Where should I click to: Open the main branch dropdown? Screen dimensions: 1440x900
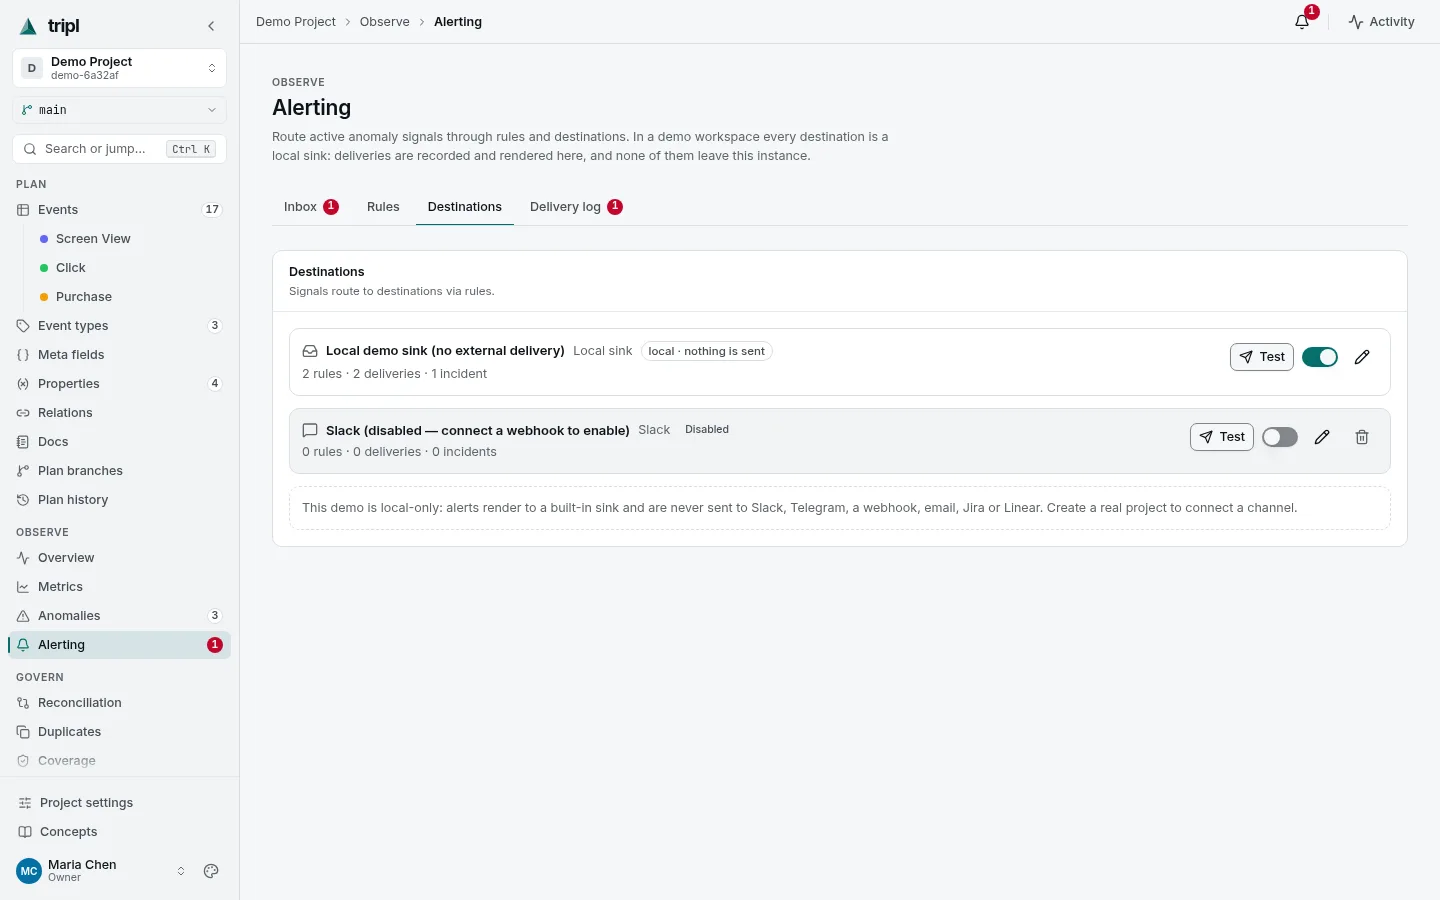coord(119,110)
